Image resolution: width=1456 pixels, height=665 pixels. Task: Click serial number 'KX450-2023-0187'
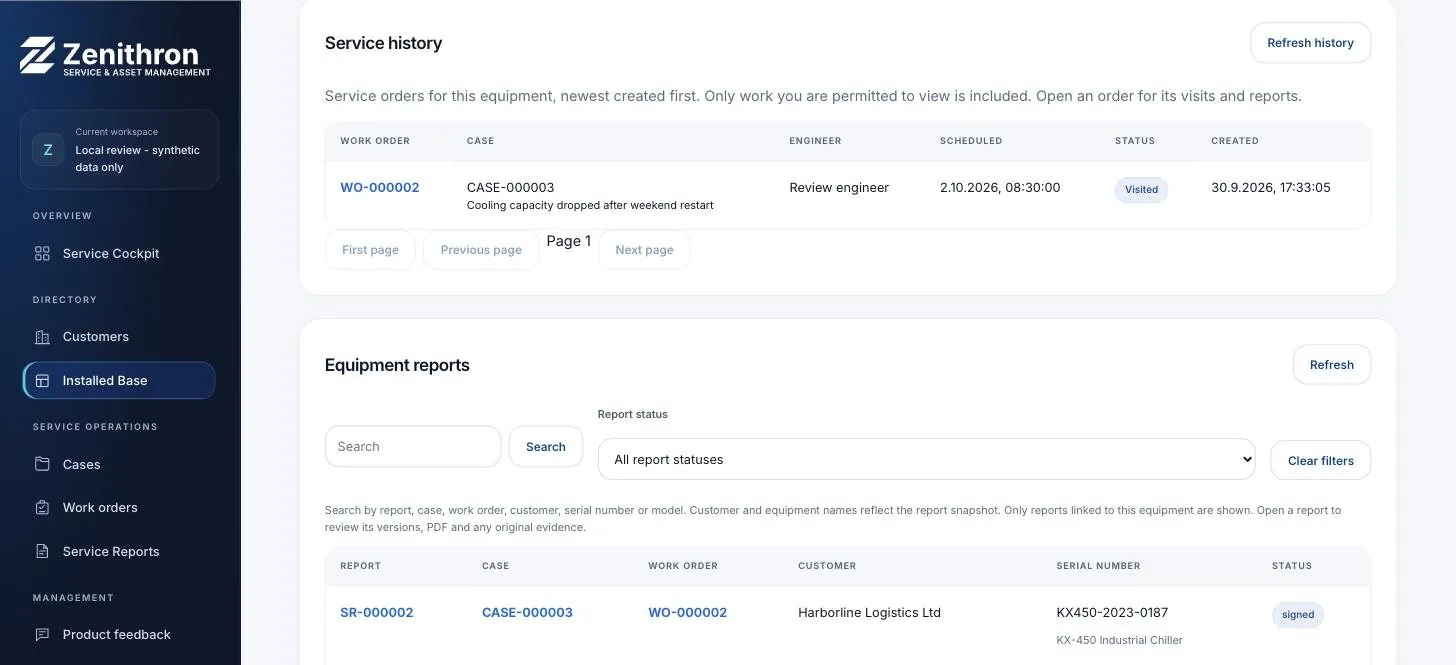(1112, 613)
